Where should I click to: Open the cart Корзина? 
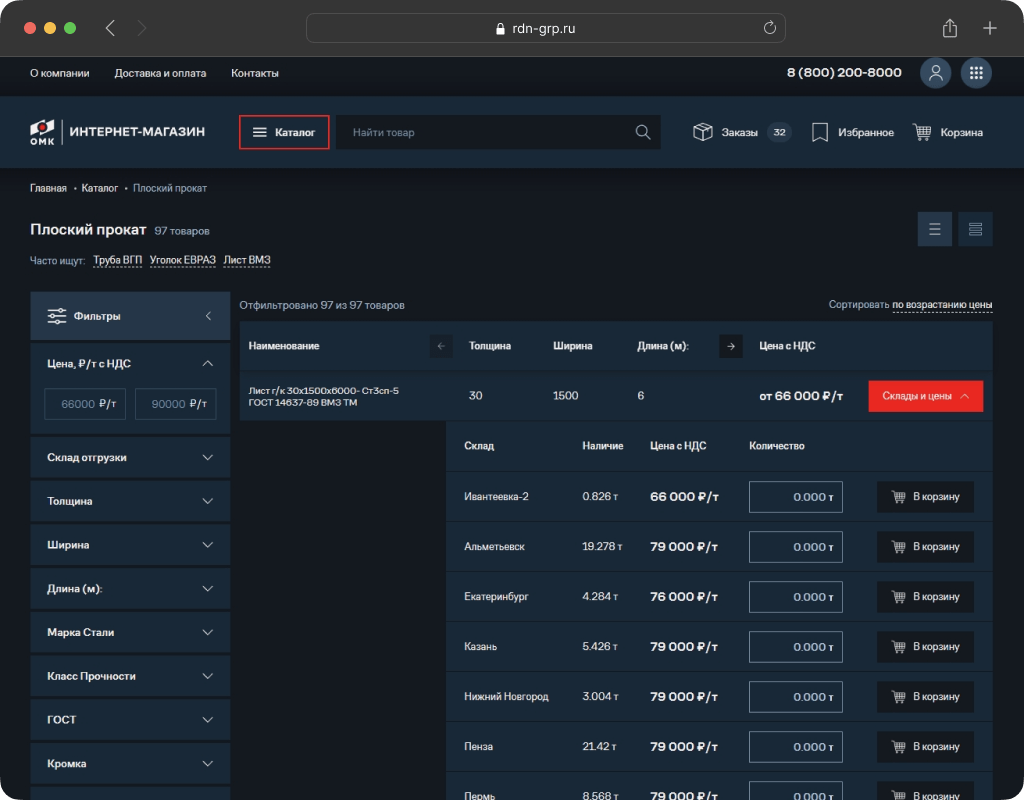coord(947,132)
